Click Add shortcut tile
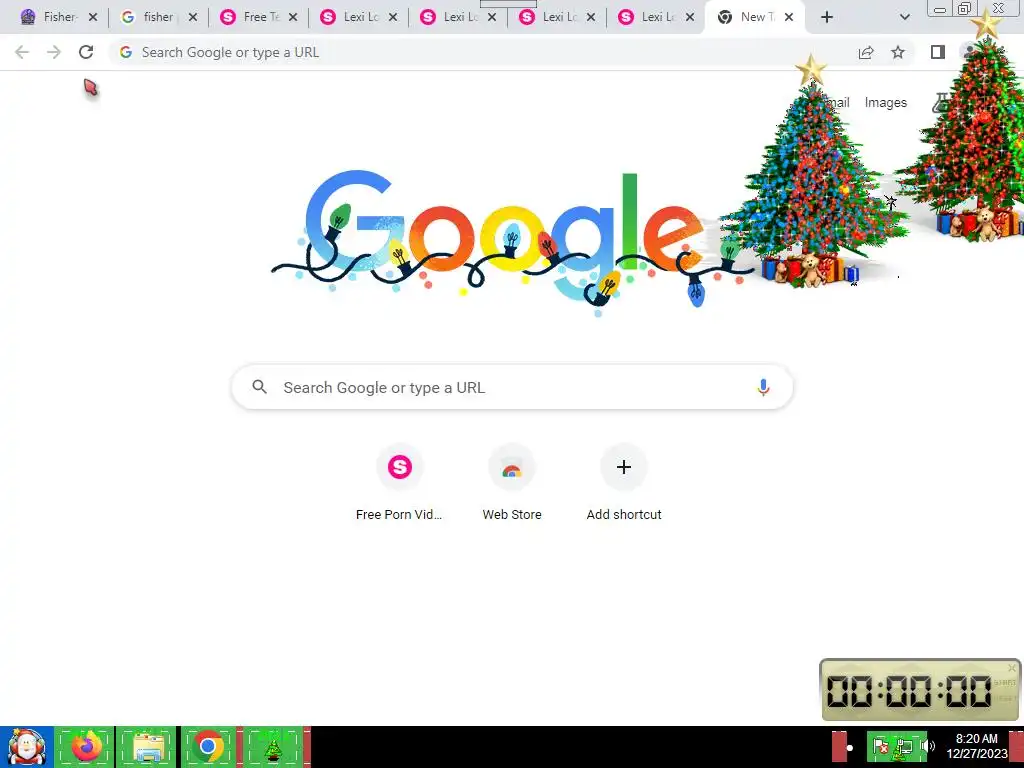Screen dimensions: 1024x768 pyautogui.click(x=624, y=483)
